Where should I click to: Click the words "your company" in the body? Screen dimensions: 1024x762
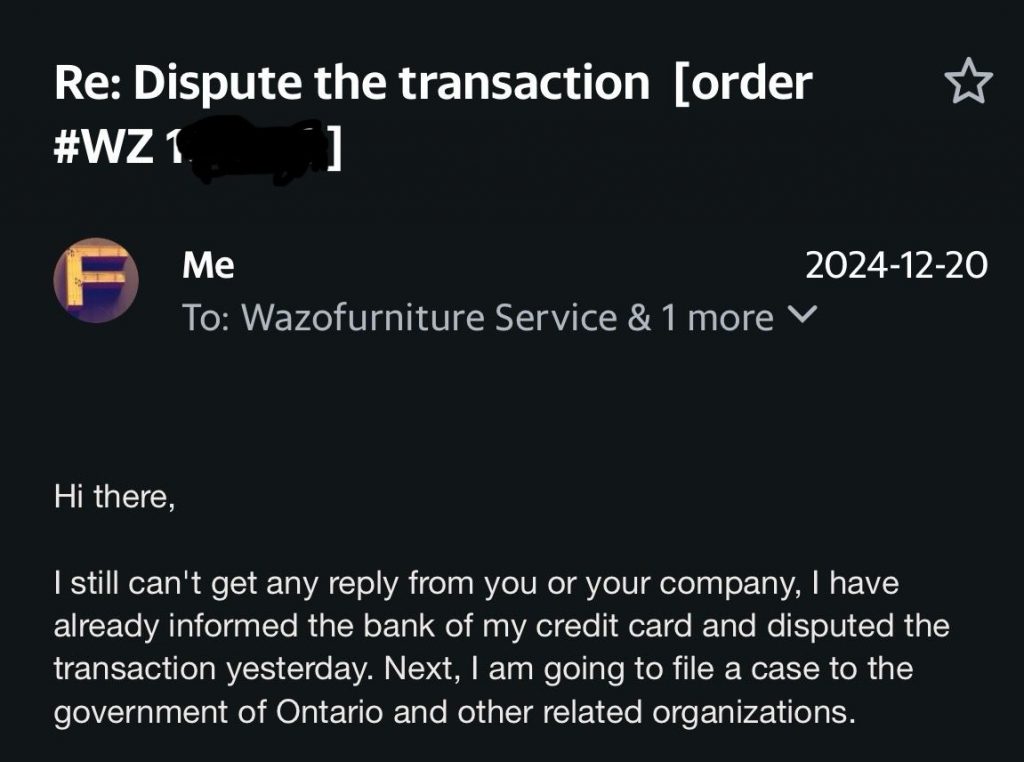pos(638,581)
